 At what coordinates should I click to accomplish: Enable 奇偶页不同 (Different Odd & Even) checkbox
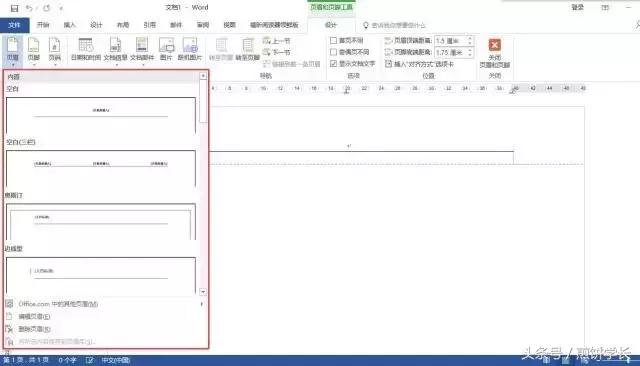[333, 52]
